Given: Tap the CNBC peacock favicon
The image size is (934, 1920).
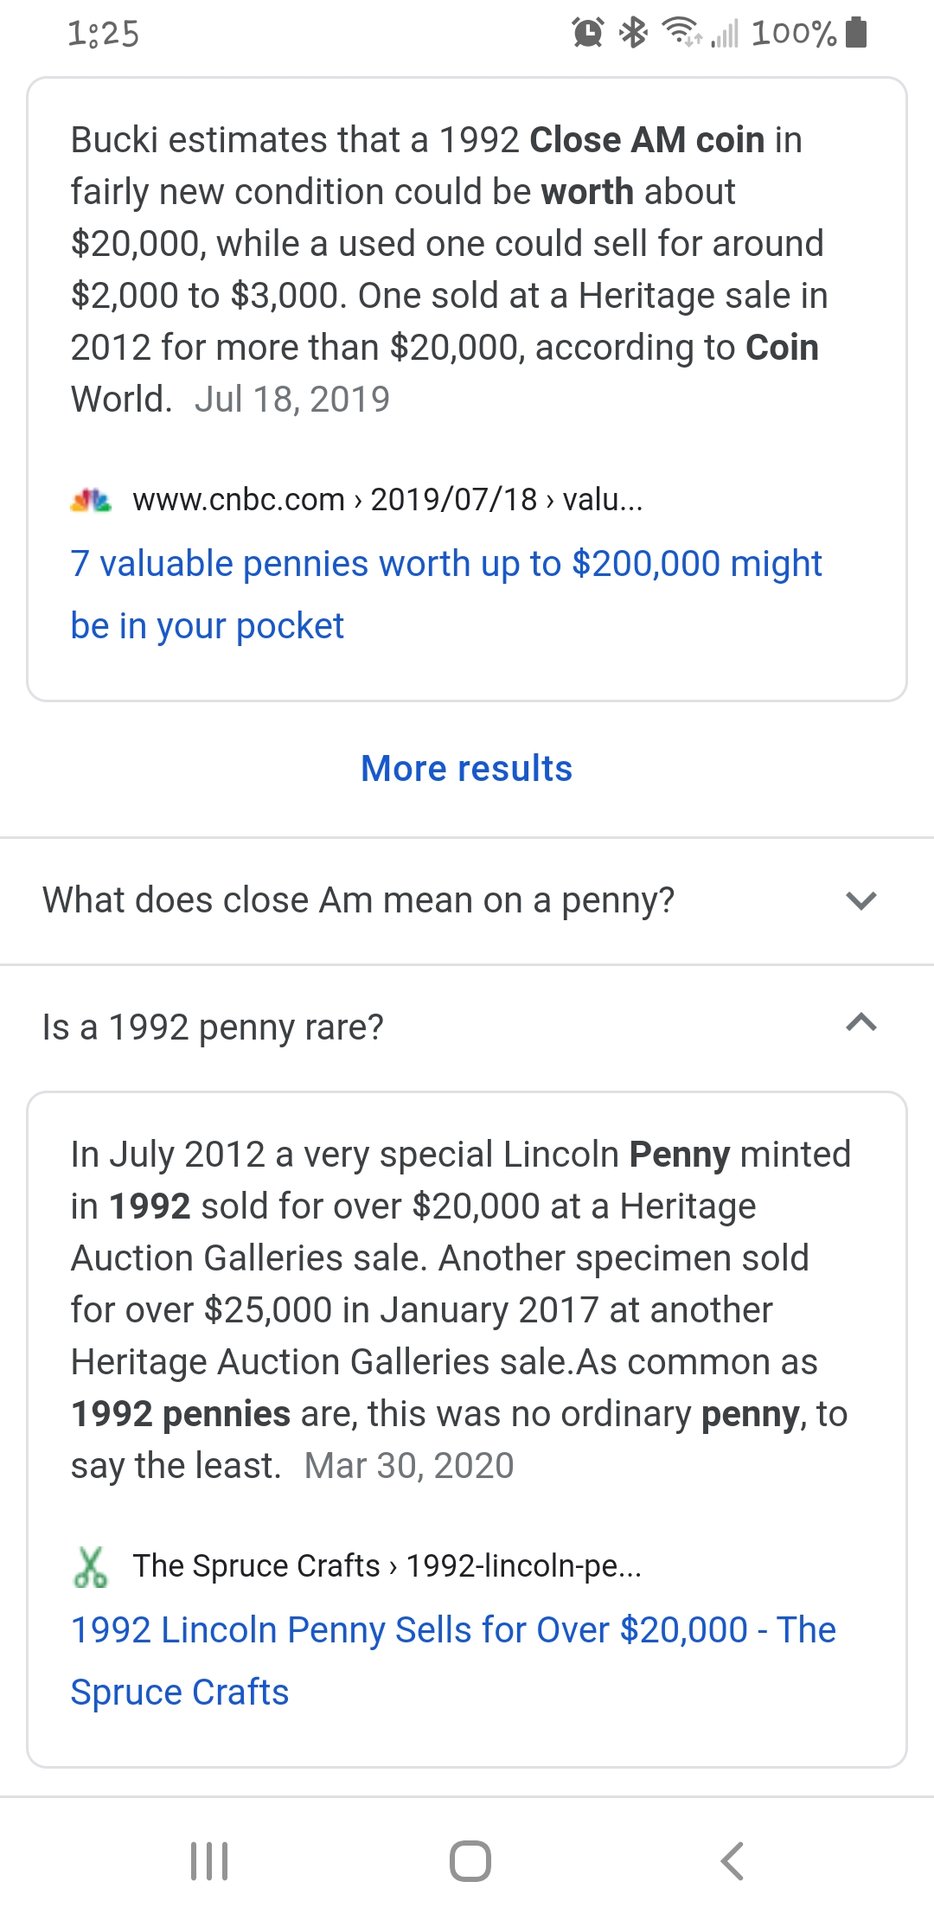Looking at the screenshot, I should tap(91, 499).
